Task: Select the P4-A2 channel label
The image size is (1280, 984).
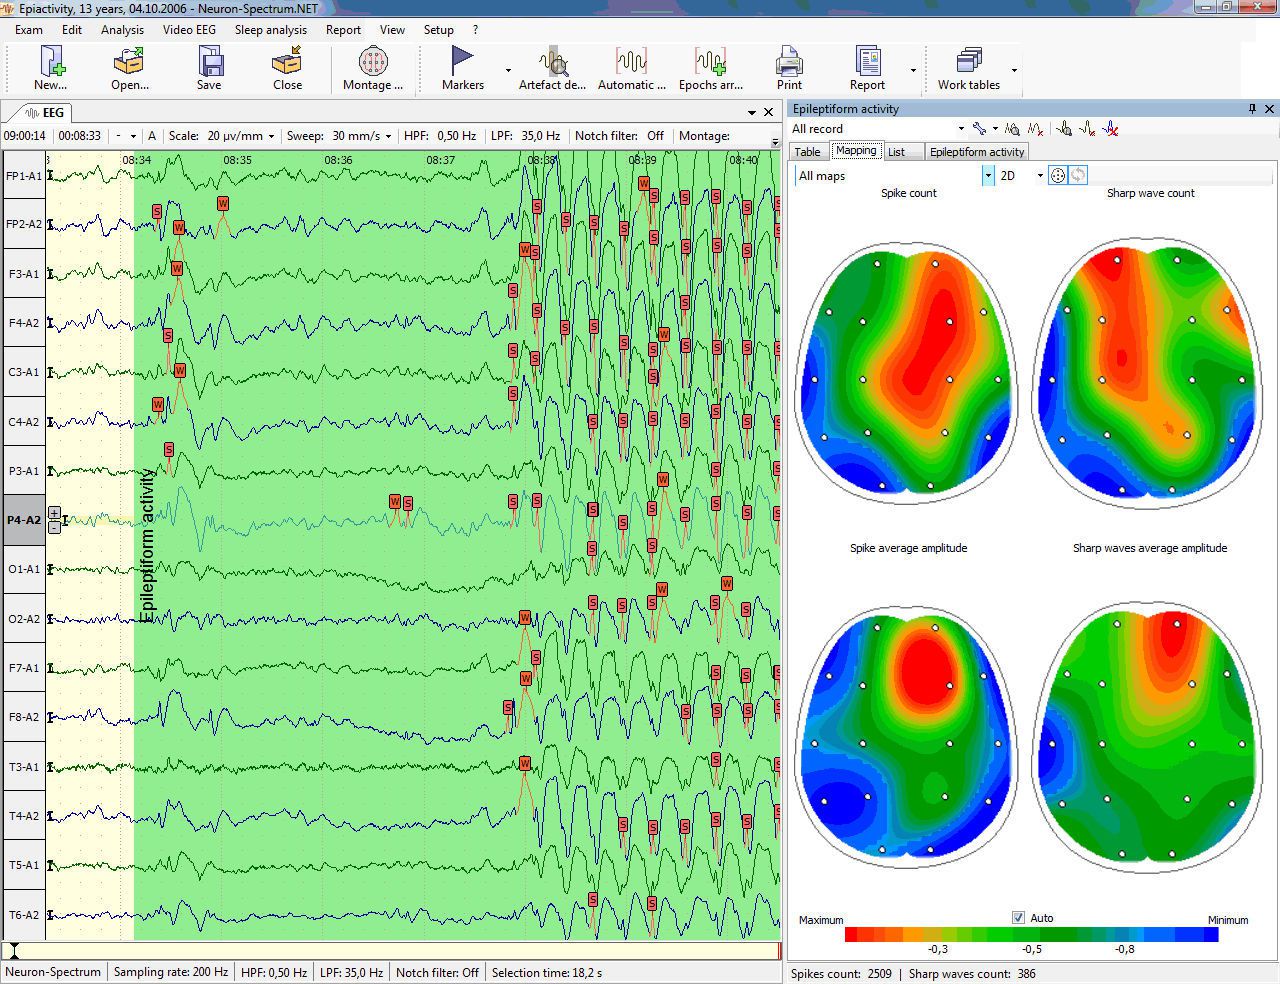Action: tap(24, 520)
